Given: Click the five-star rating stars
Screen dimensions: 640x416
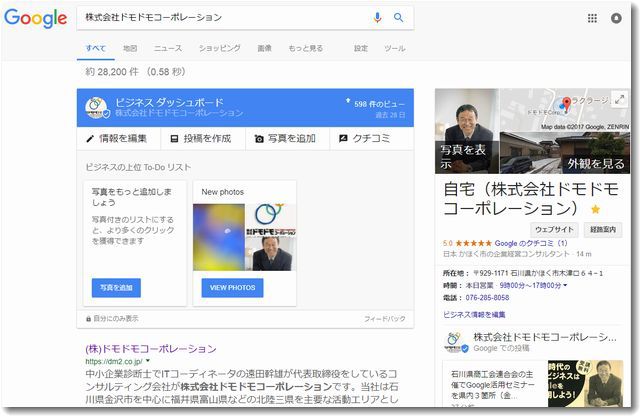Looking at the screenshot, I should tap(473, 243).
